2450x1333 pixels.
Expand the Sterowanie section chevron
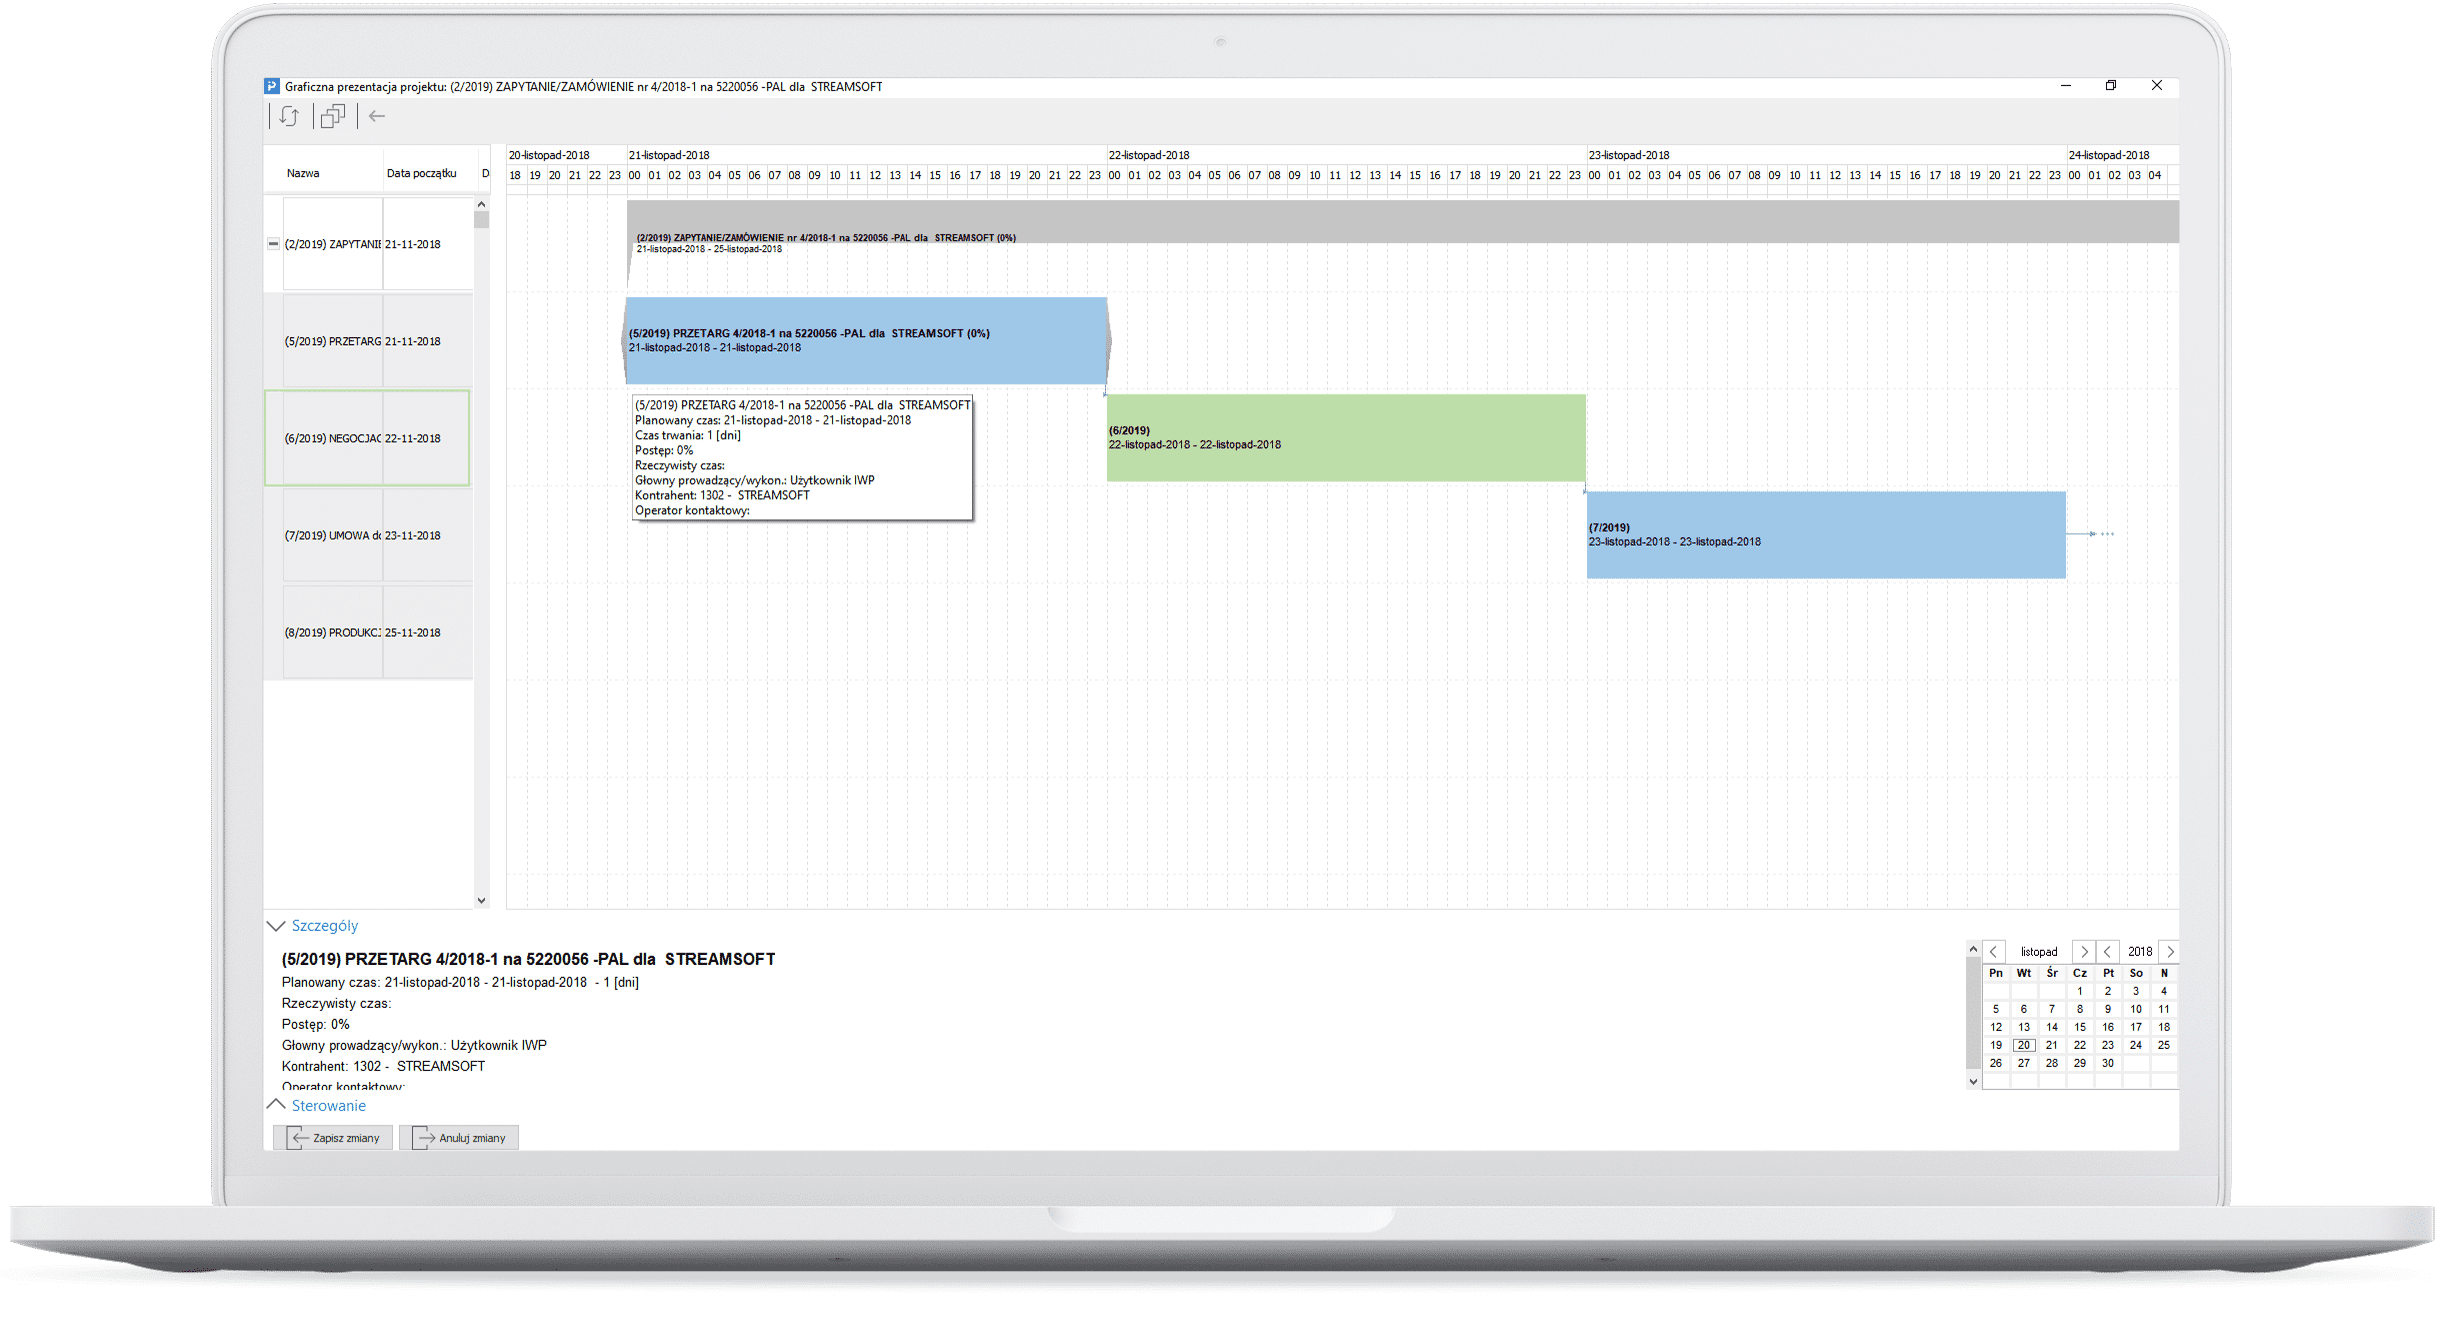276,1105
